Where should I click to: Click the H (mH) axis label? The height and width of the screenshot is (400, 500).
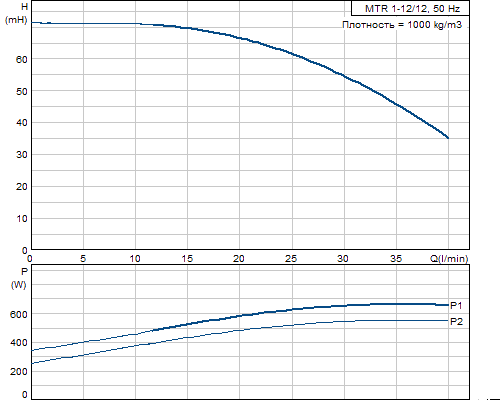[x=16, y=13]
